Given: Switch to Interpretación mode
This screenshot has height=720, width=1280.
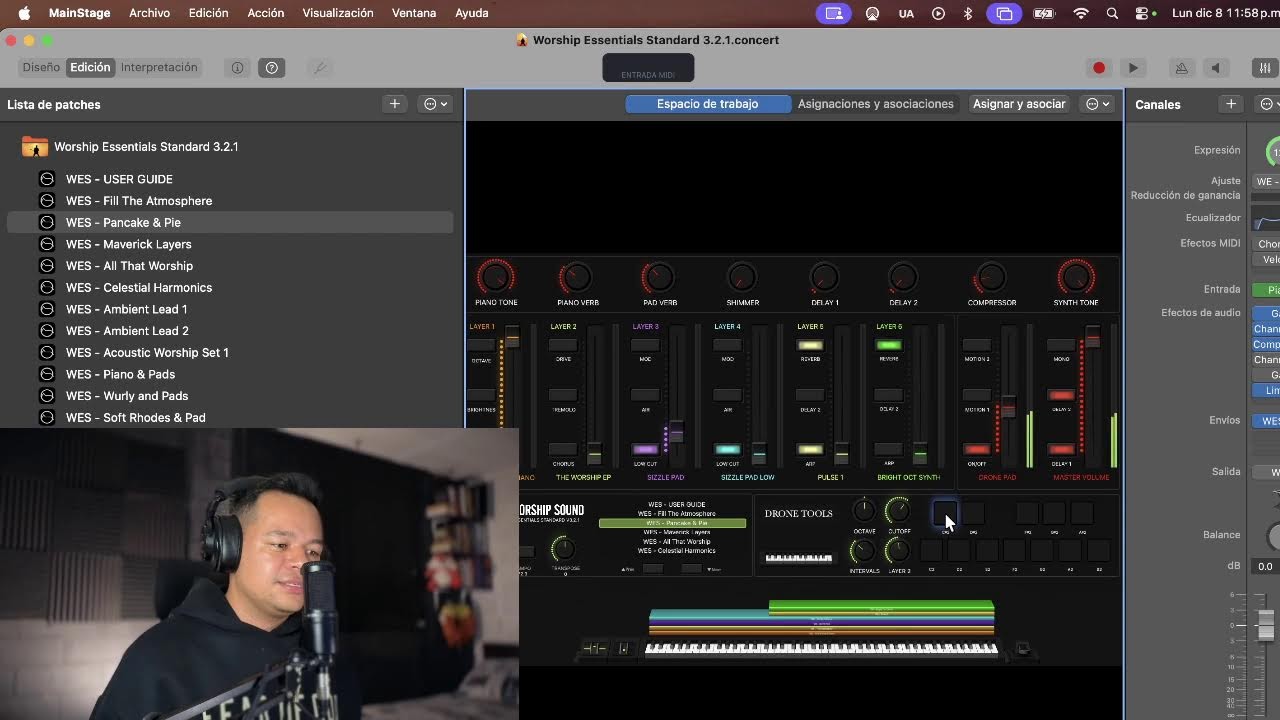Looking at the screenshot, I should [159, 67].
